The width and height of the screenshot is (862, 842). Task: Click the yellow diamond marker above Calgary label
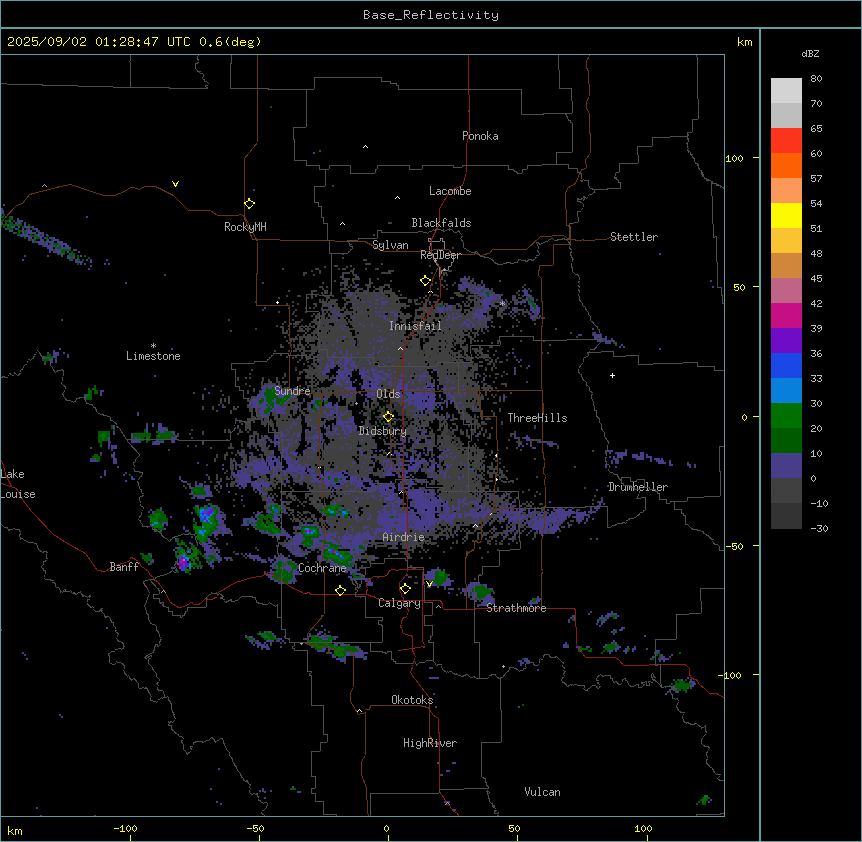coord(405,589)
